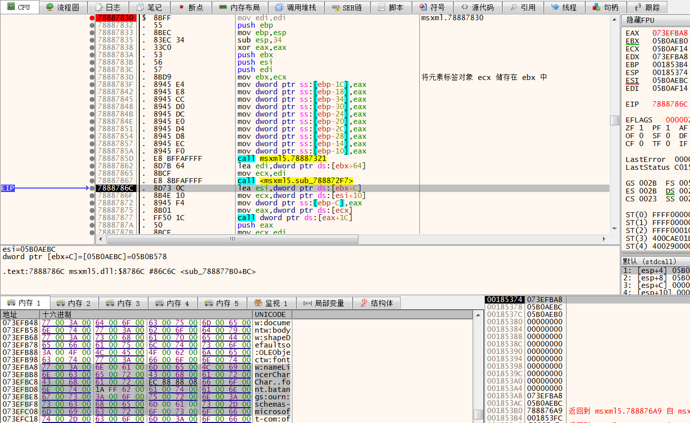690x423 pixels.
Task: Toggle the breakpoint dot at address 78887830
Action: 92,18
